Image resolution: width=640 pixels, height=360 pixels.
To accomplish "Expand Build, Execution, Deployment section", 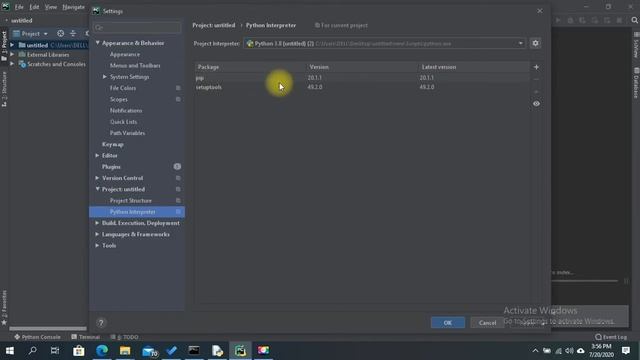I will coord(98,223).
